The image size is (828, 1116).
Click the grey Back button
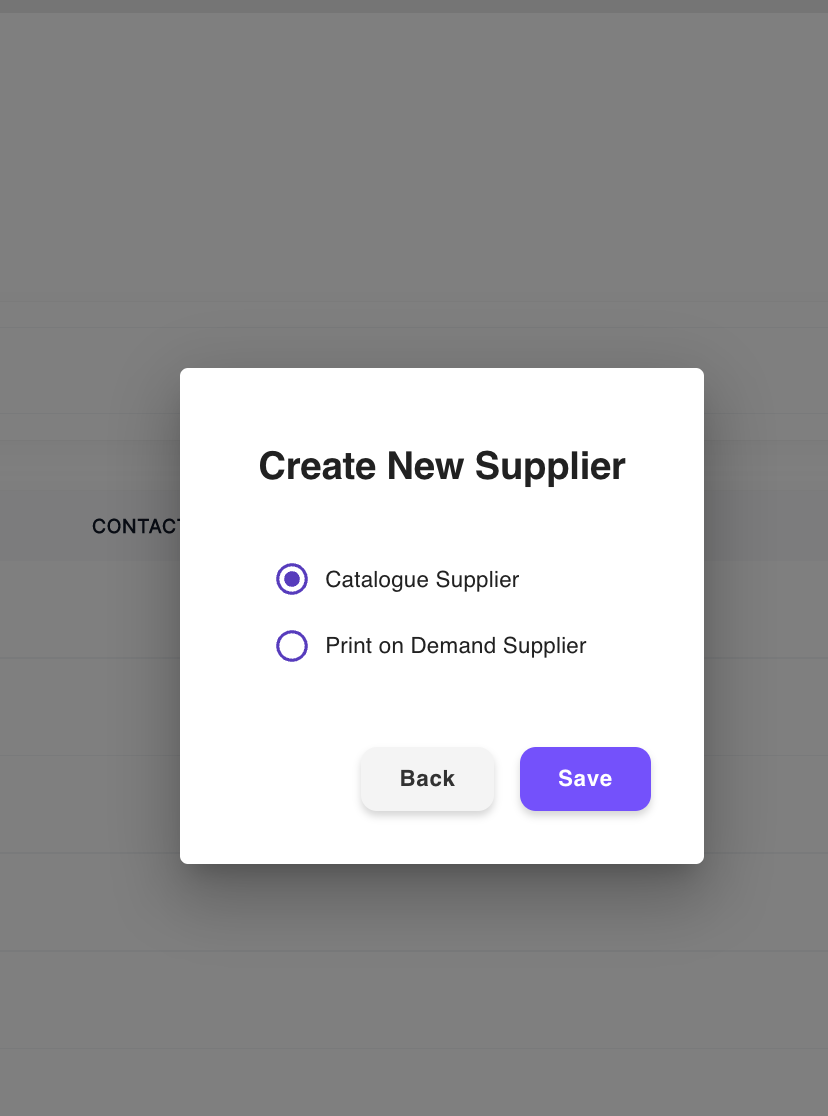427,779
